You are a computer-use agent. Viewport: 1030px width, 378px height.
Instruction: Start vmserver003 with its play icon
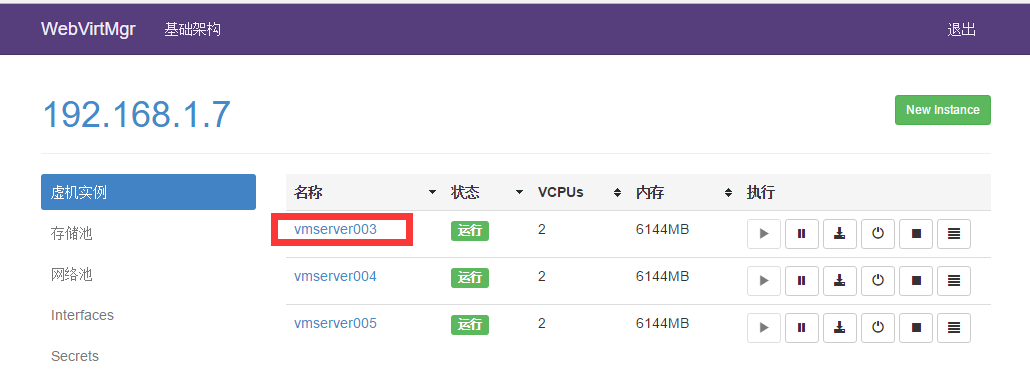[x=763, y=234]
